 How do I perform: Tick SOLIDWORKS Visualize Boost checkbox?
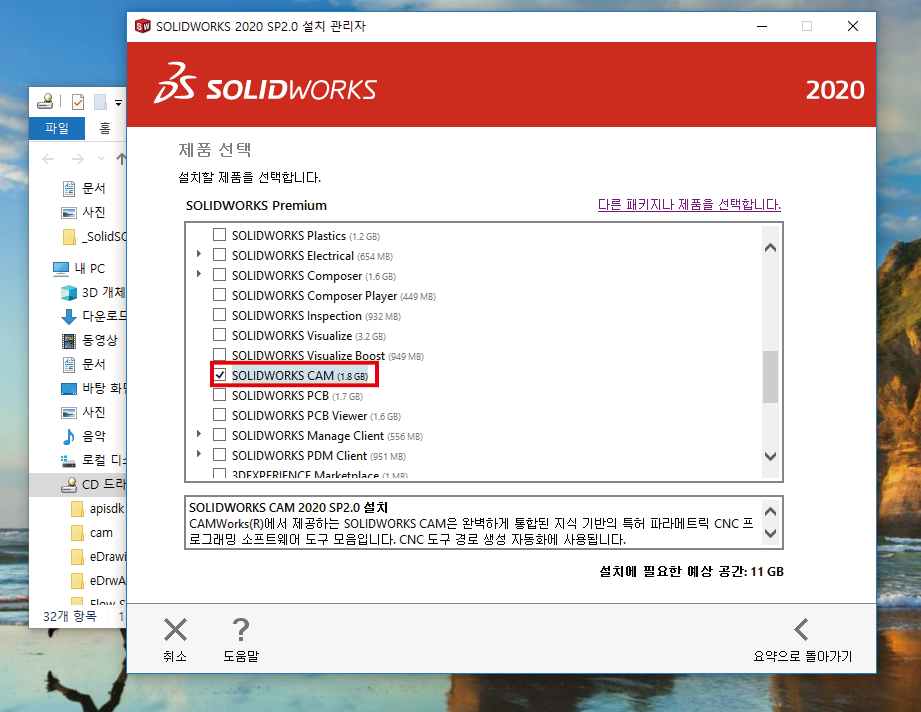coord(219,355)
